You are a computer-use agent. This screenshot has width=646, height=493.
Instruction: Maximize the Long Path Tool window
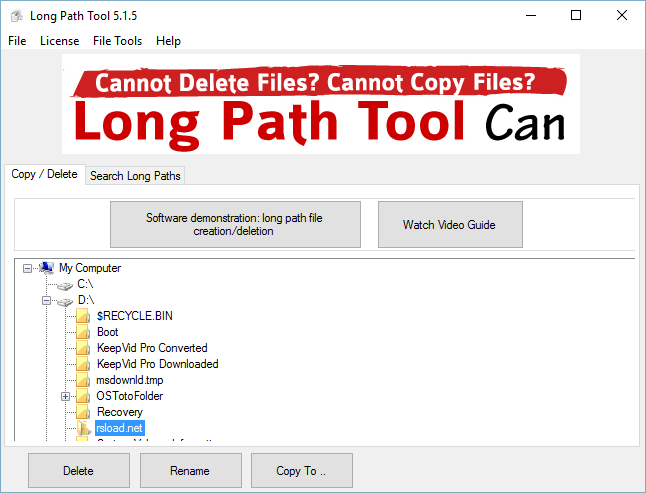pos(576,15)
